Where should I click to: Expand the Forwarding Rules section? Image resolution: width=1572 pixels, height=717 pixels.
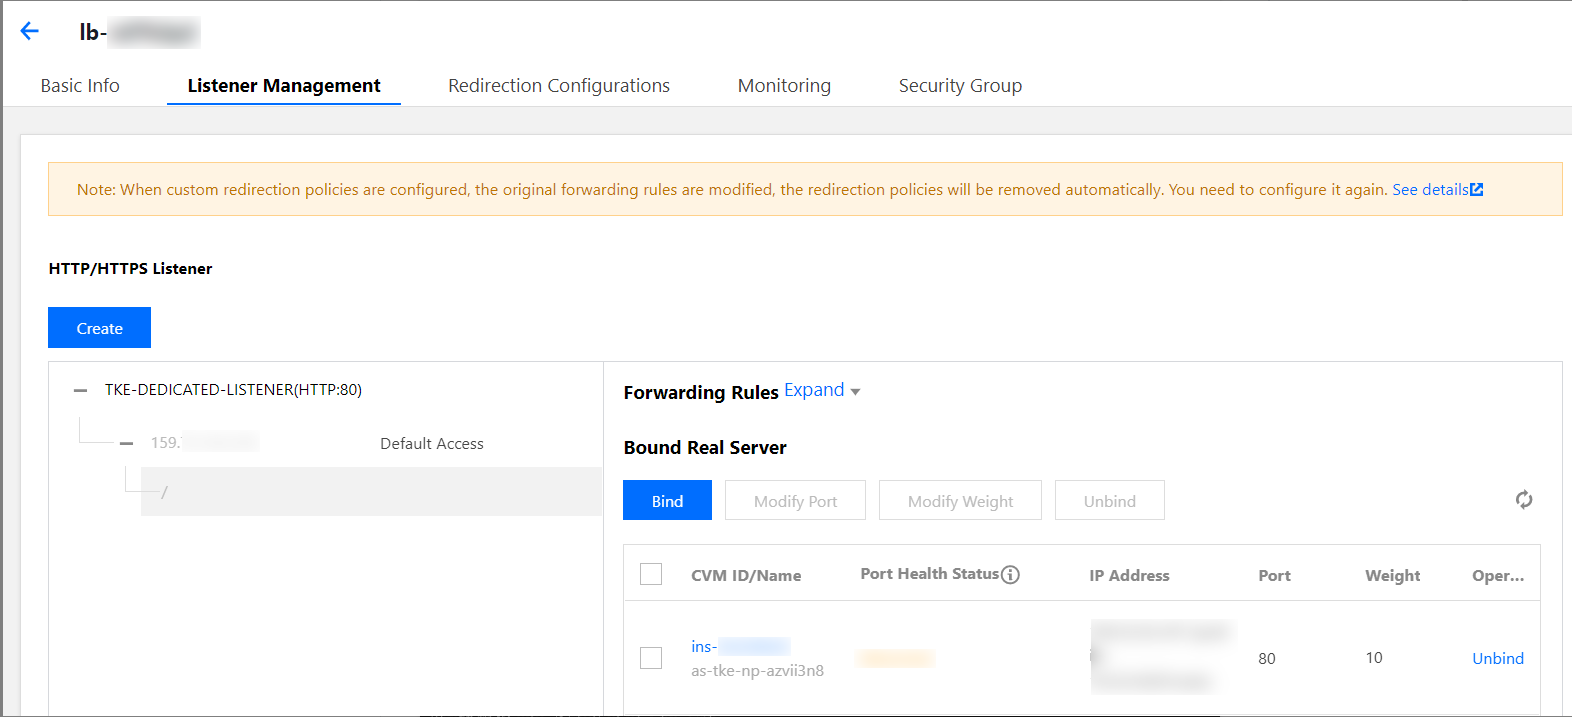(822, 391)
